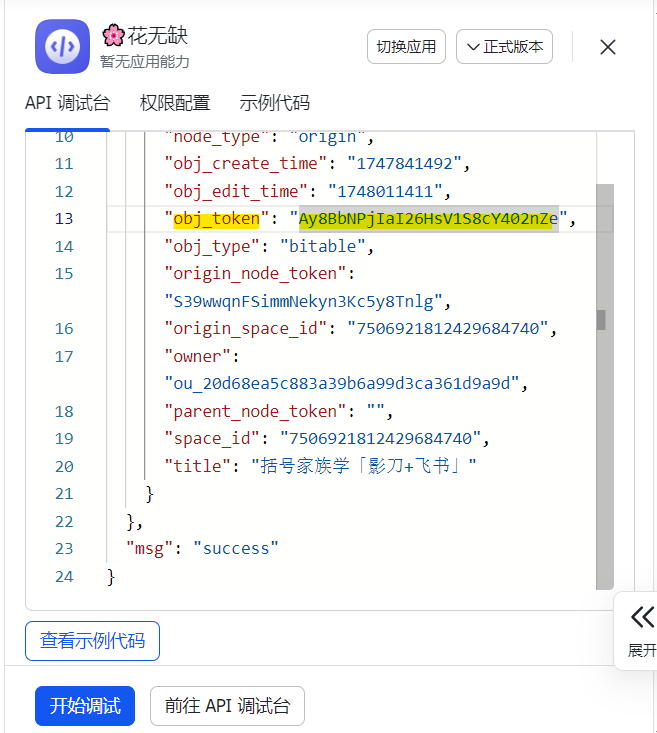Click the app code logo icon
Screen dimensions: 657x733
[x=62, y=47]
